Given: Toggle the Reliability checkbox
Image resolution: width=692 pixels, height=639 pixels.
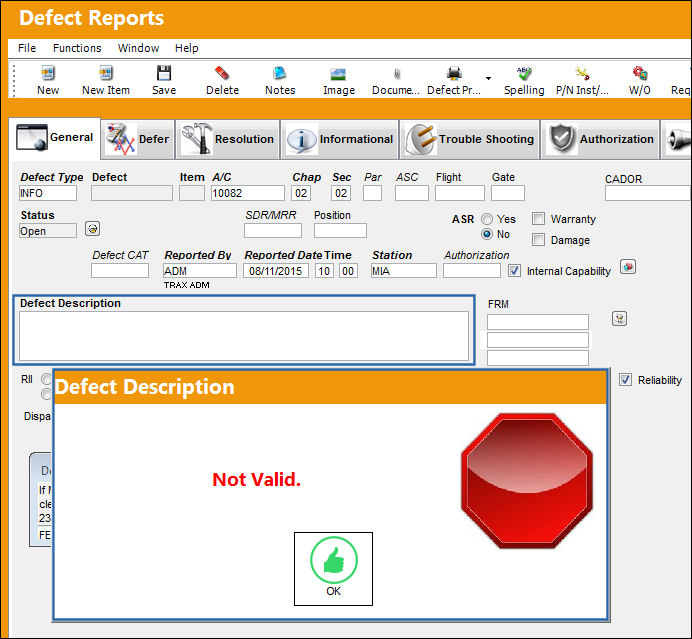Looking at the screenshot, I should [x=625, y=380].
